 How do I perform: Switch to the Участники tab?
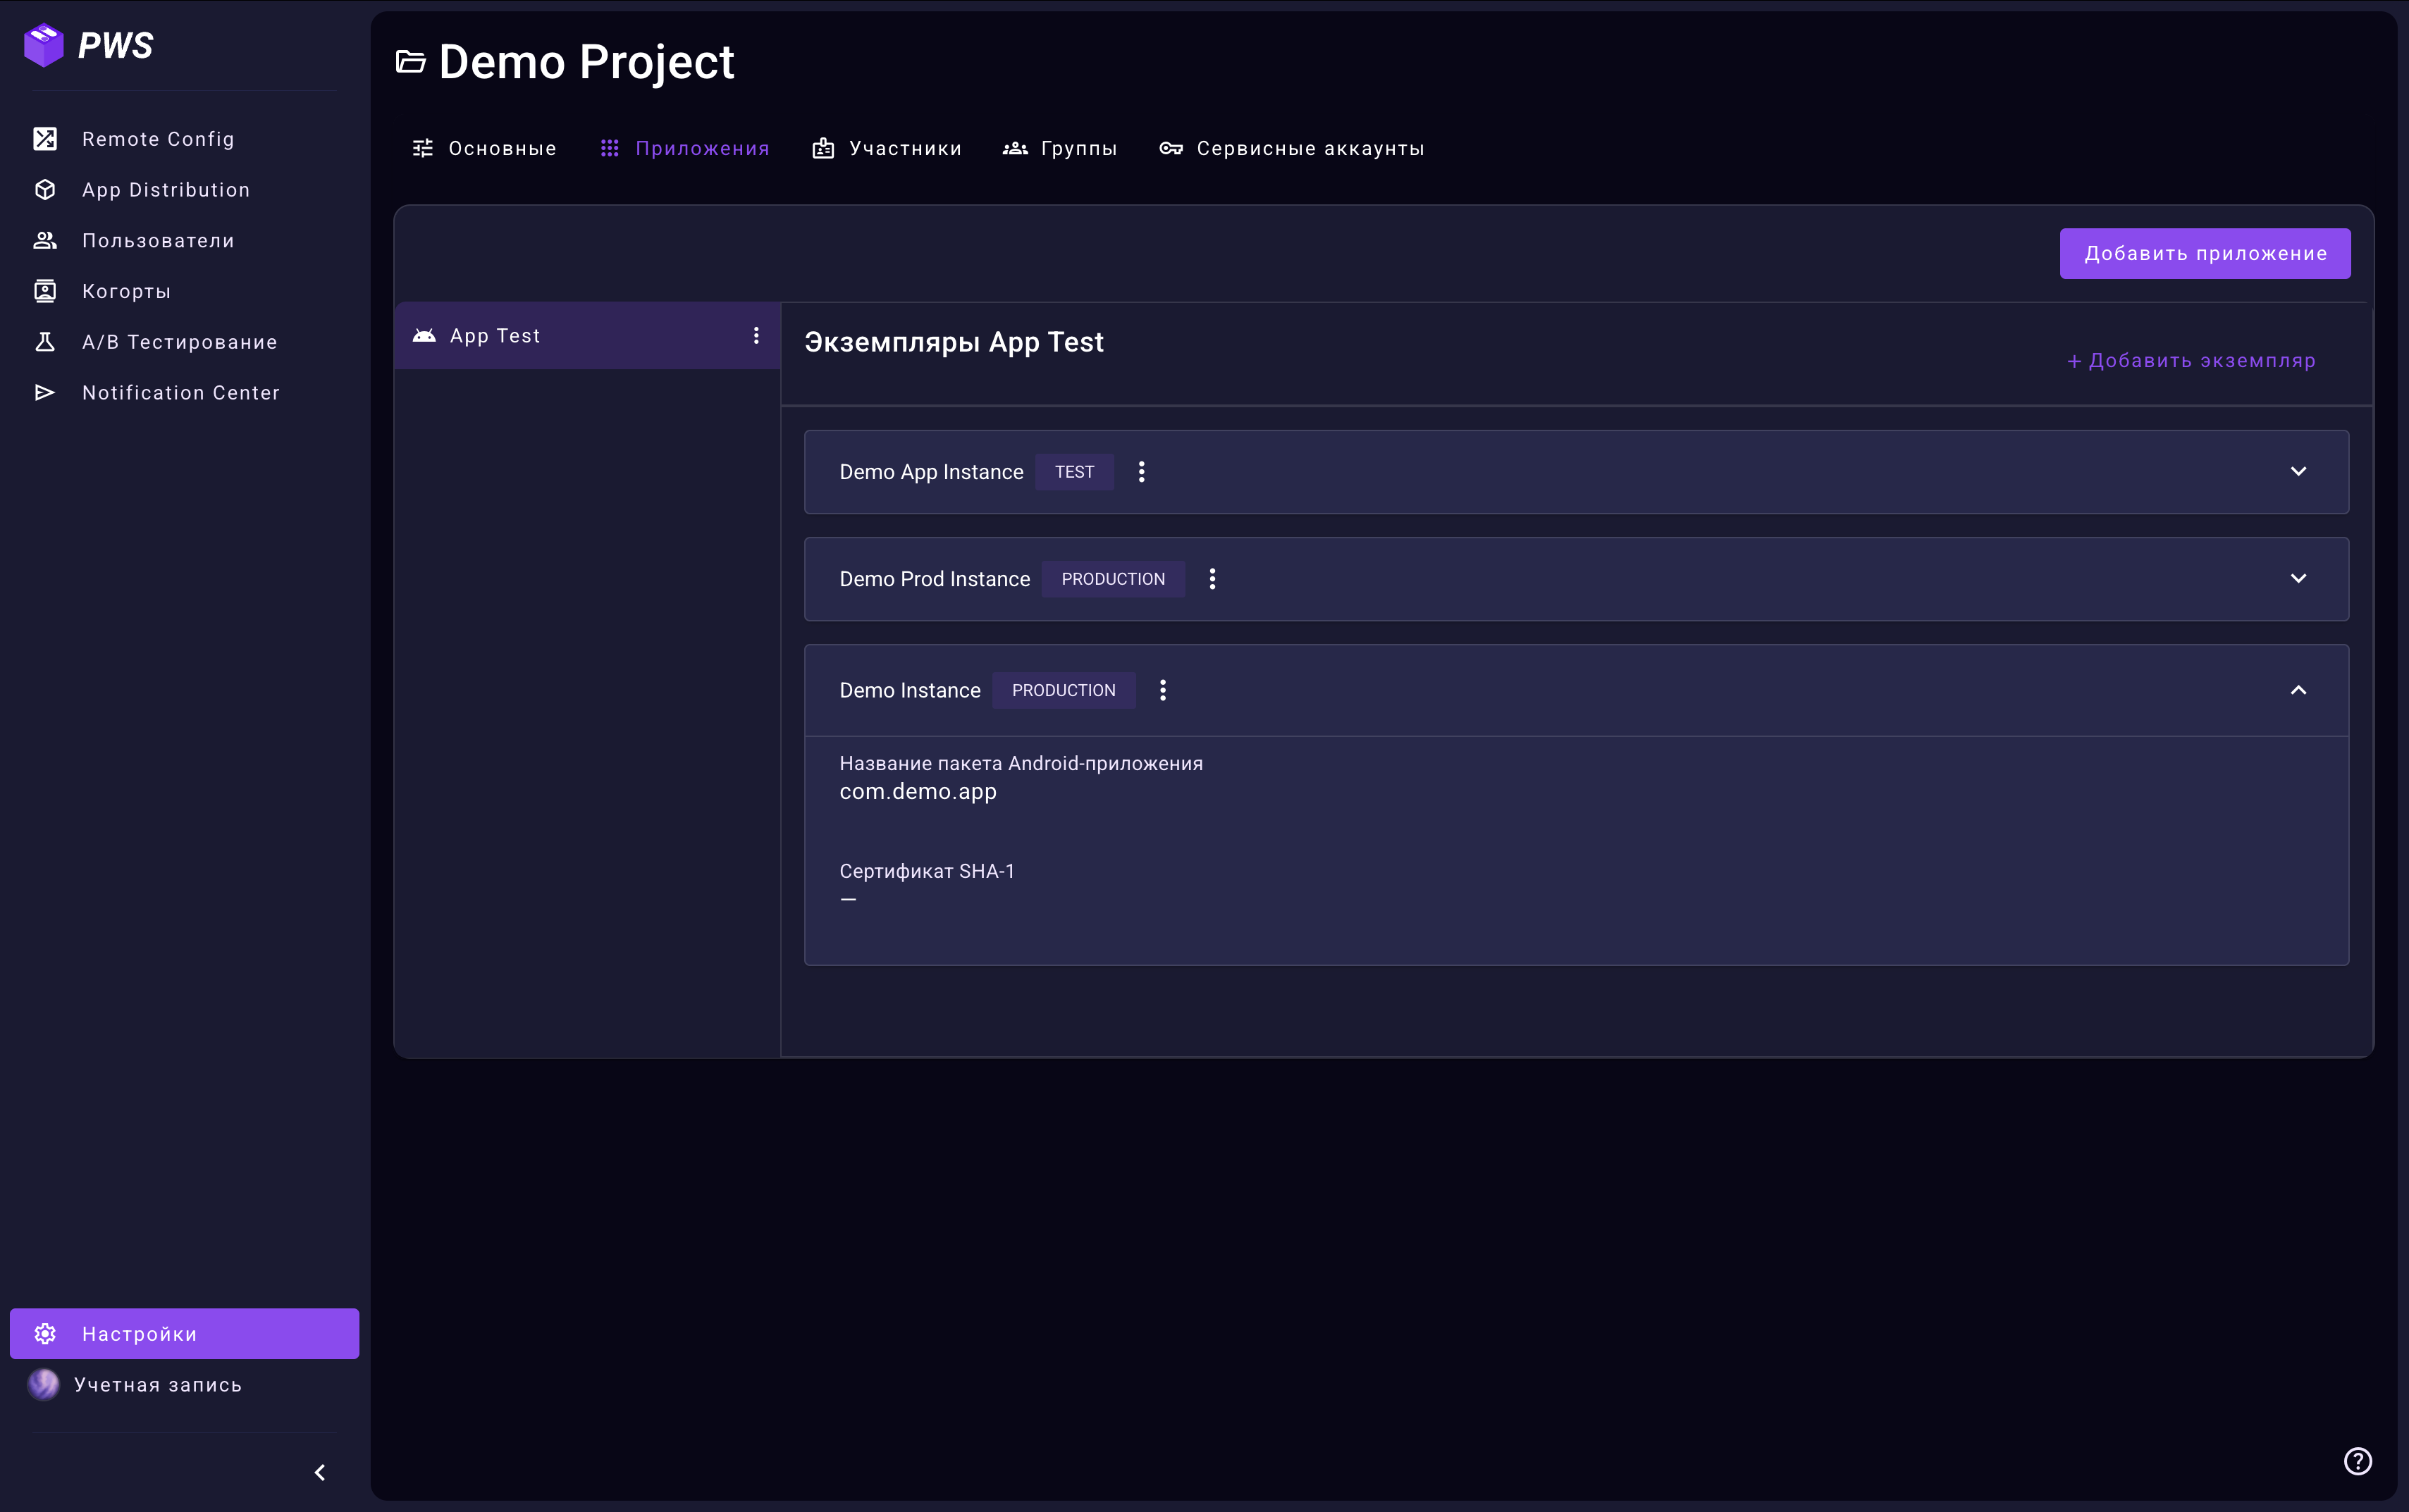click(x=887, y=149)
